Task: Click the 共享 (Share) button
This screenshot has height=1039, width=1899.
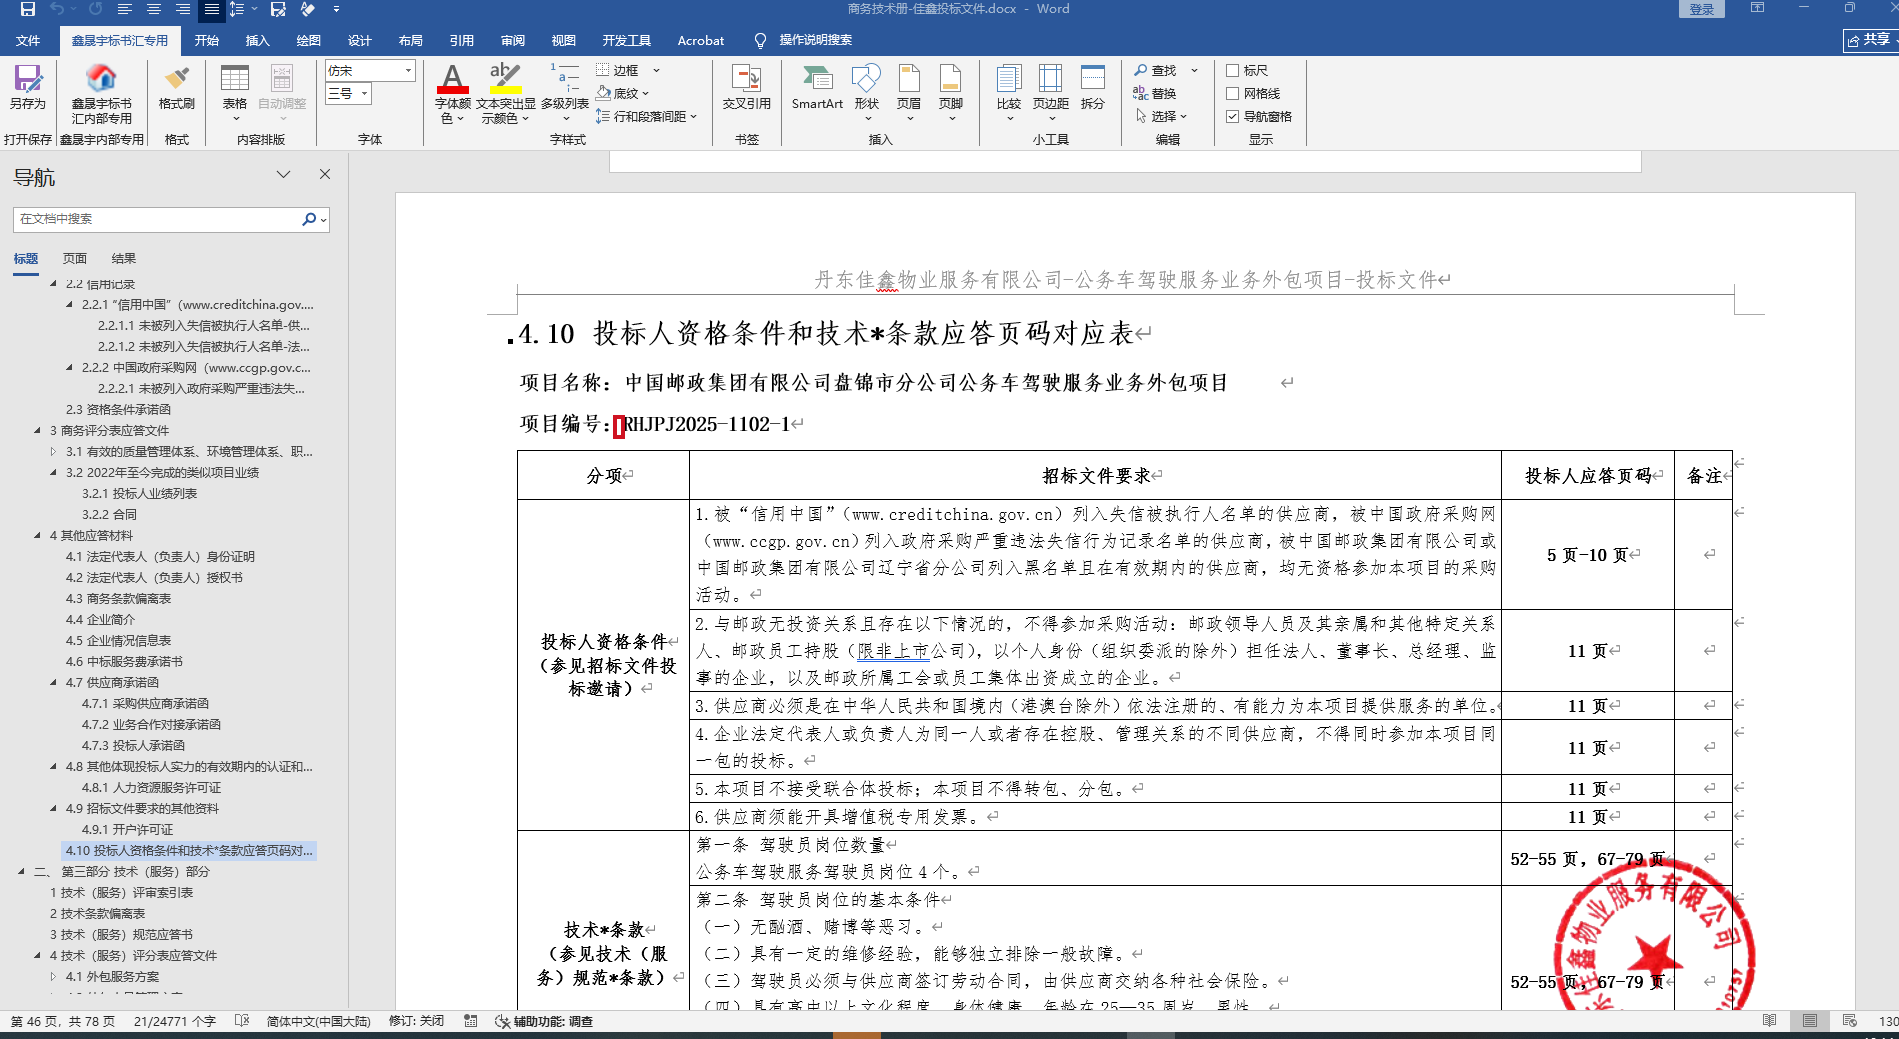Action: click(1868, 40)
